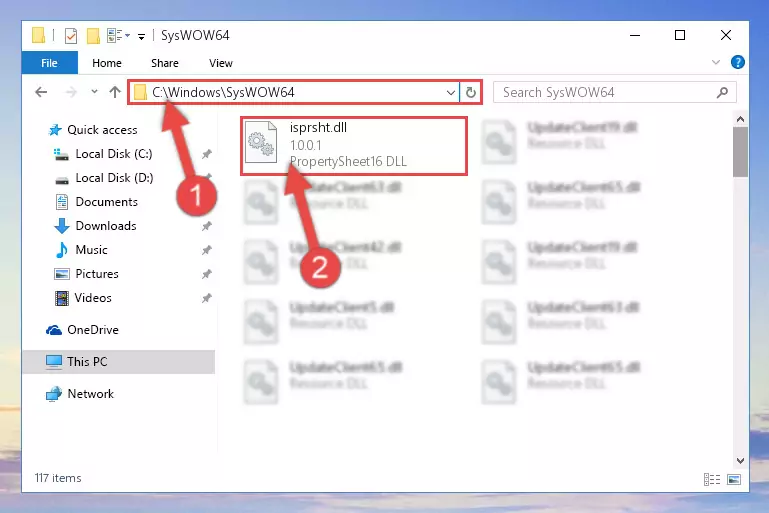Close the SysWOW64 window
Image resolution: width=769 pixels, height=513 pixels.
click(726, 35)
